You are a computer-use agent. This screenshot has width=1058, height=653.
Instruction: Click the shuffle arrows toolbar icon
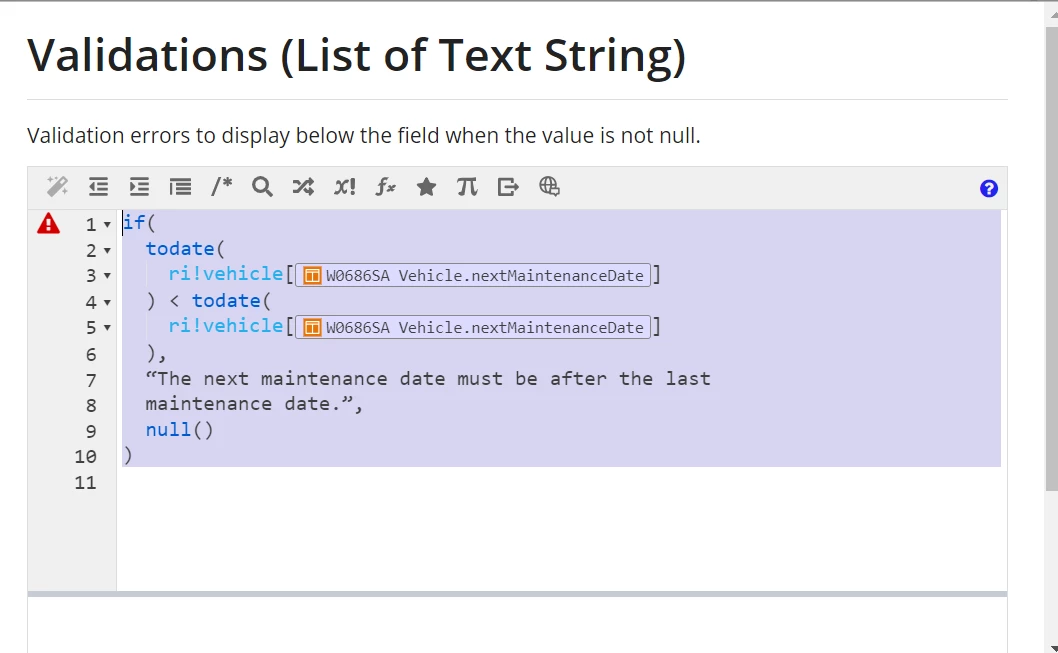tap(303, 186)
